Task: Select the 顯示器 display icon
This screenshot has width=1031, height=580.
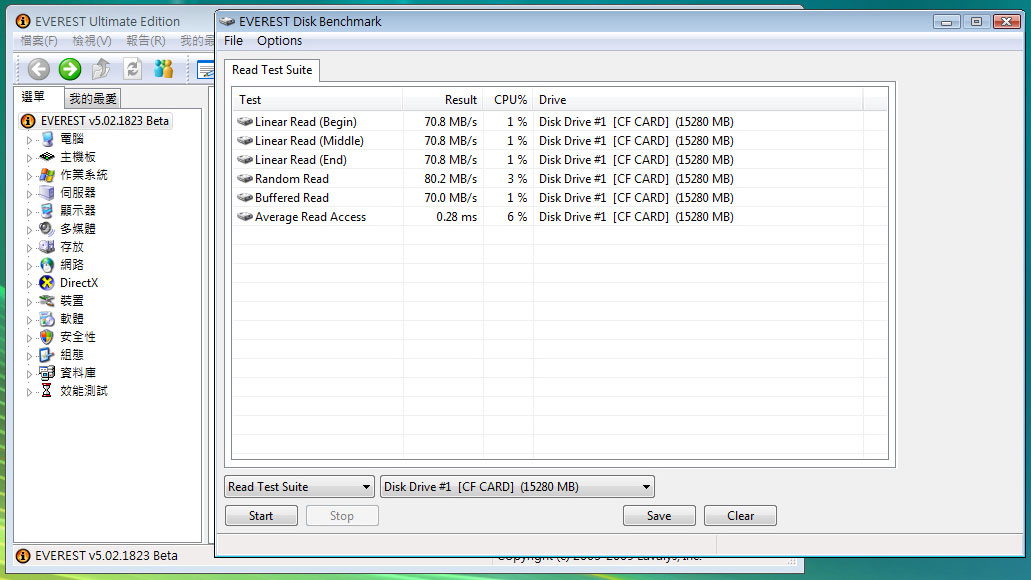Action: [x=47, y=210]
